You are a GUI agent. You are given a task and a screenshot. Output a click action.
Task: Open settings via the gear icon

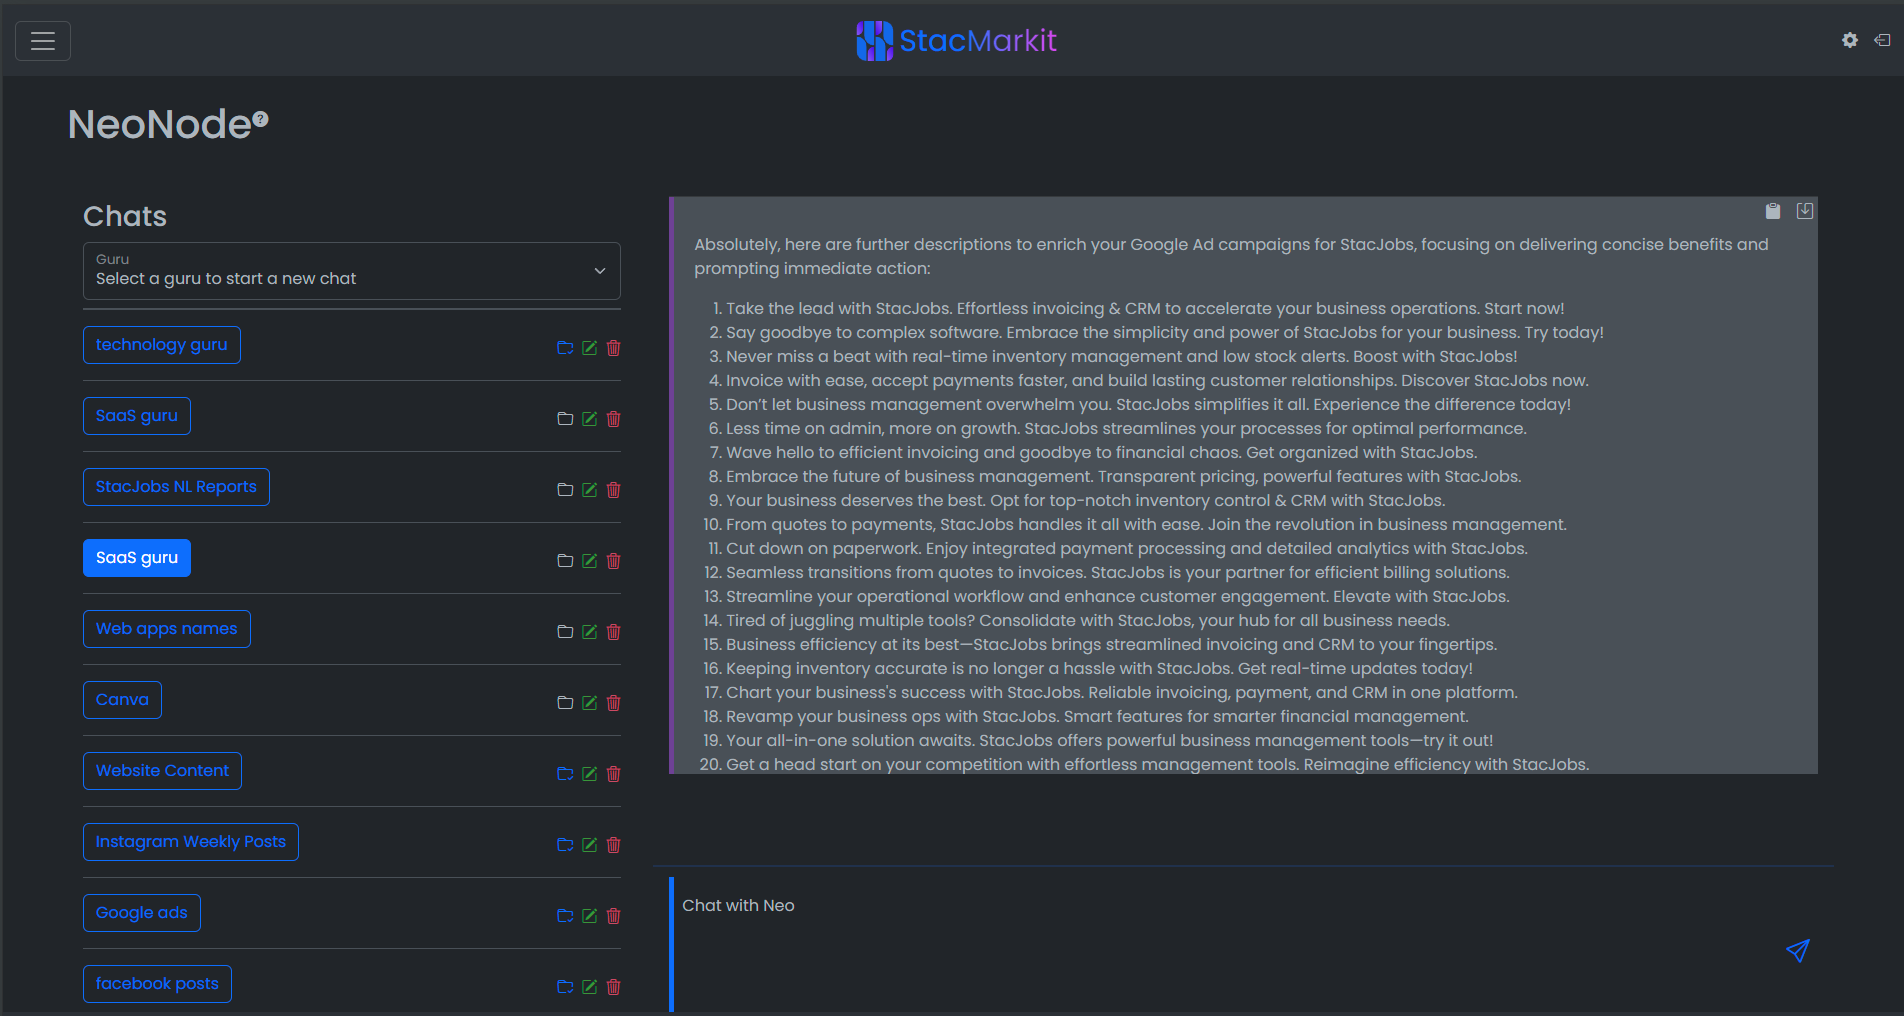tap(1849, 40)
